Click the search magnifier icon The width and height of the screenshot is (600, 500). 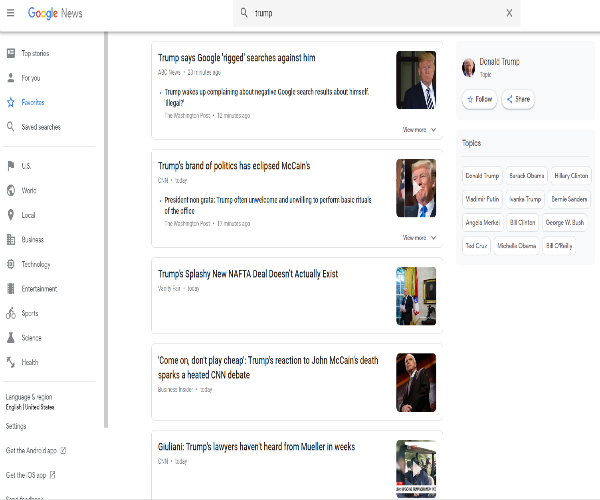[244, 13]
